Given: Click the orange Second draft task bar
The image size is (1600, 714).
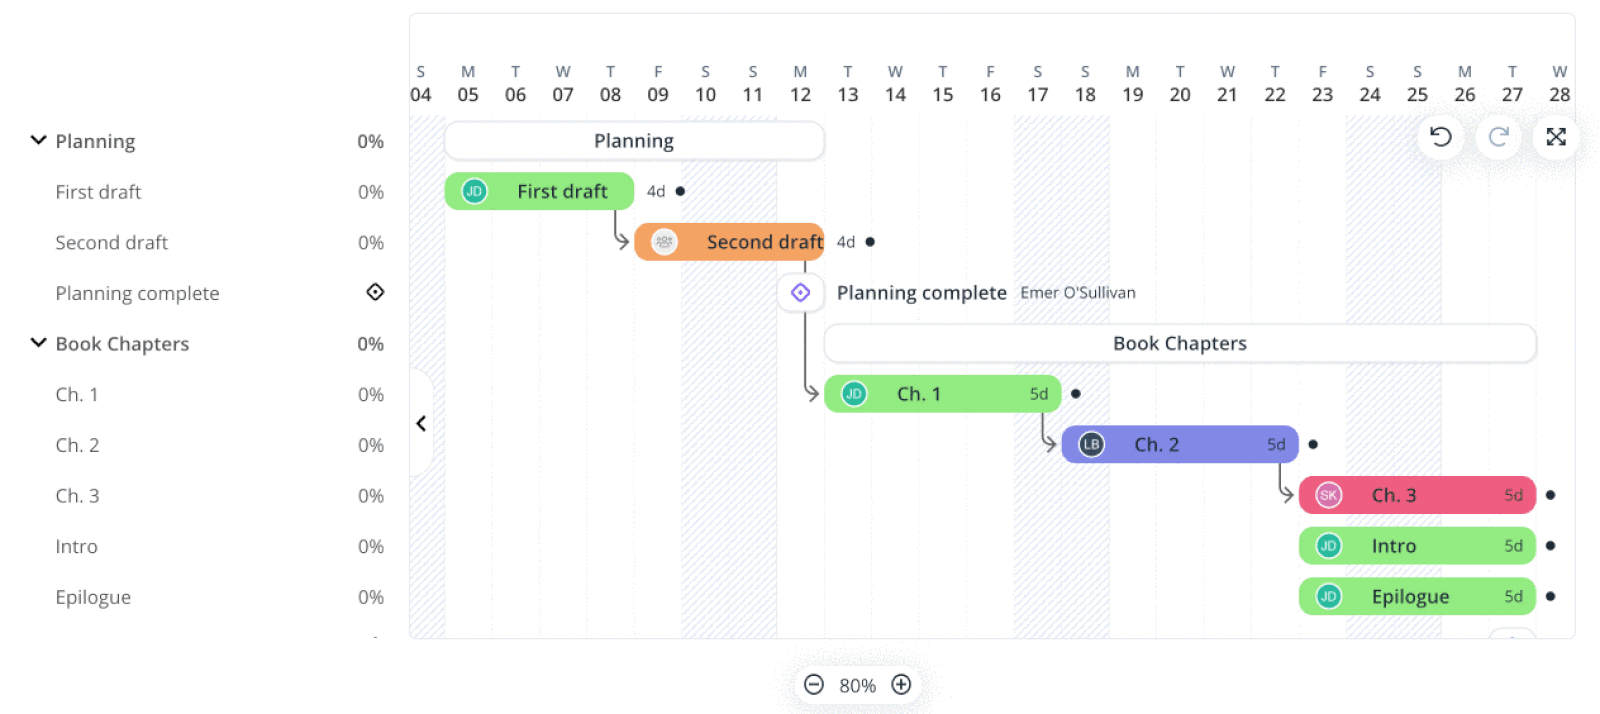Looking at the screenshot, I should click(x=750, y=242).
